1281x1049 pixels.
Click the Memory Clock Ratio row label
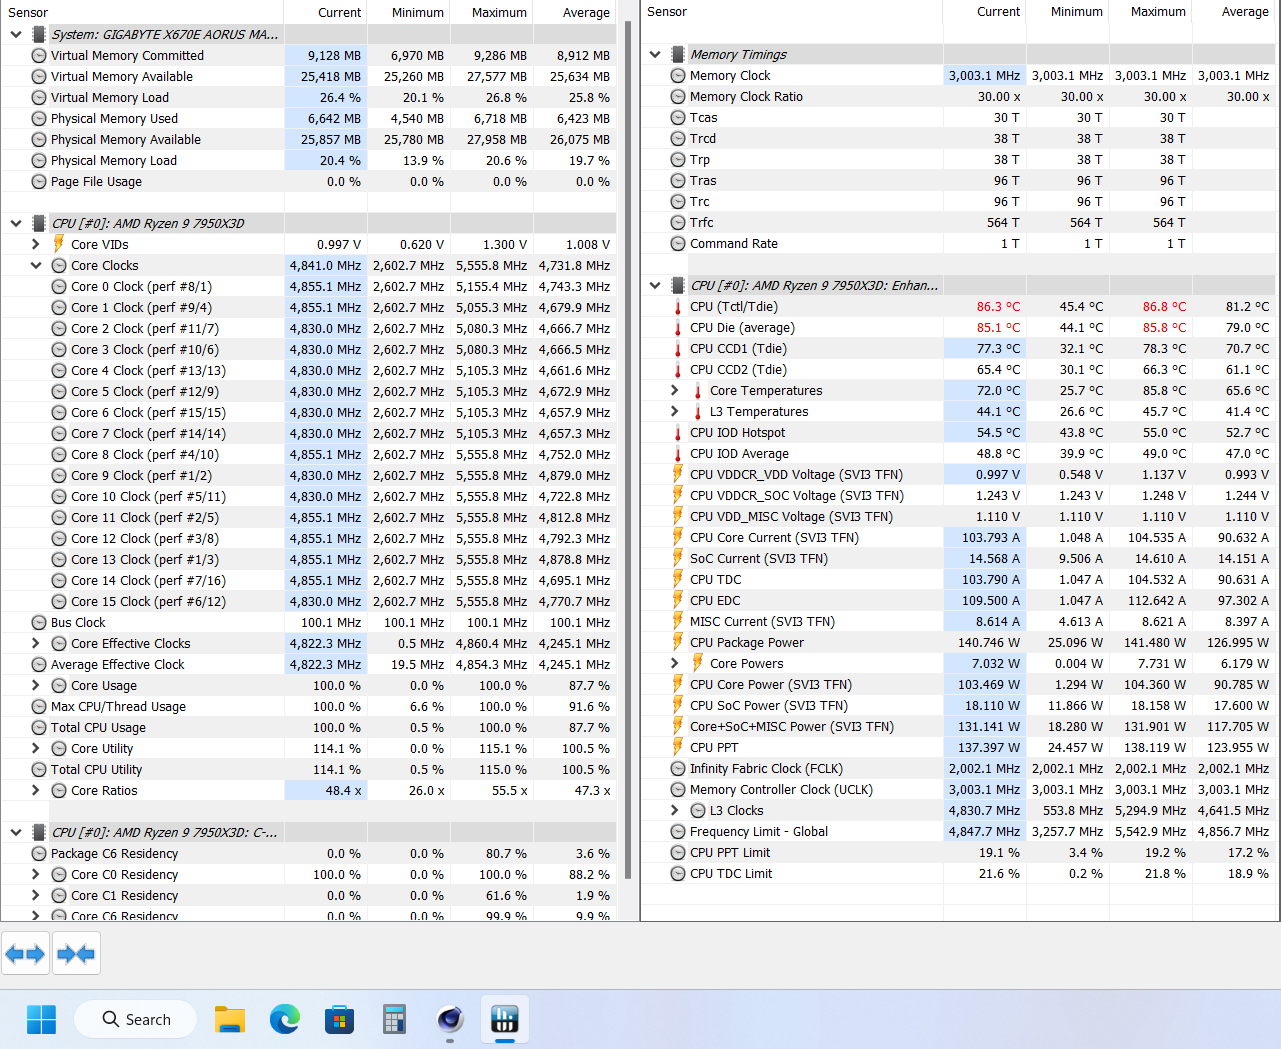click(x=746, y=97)
